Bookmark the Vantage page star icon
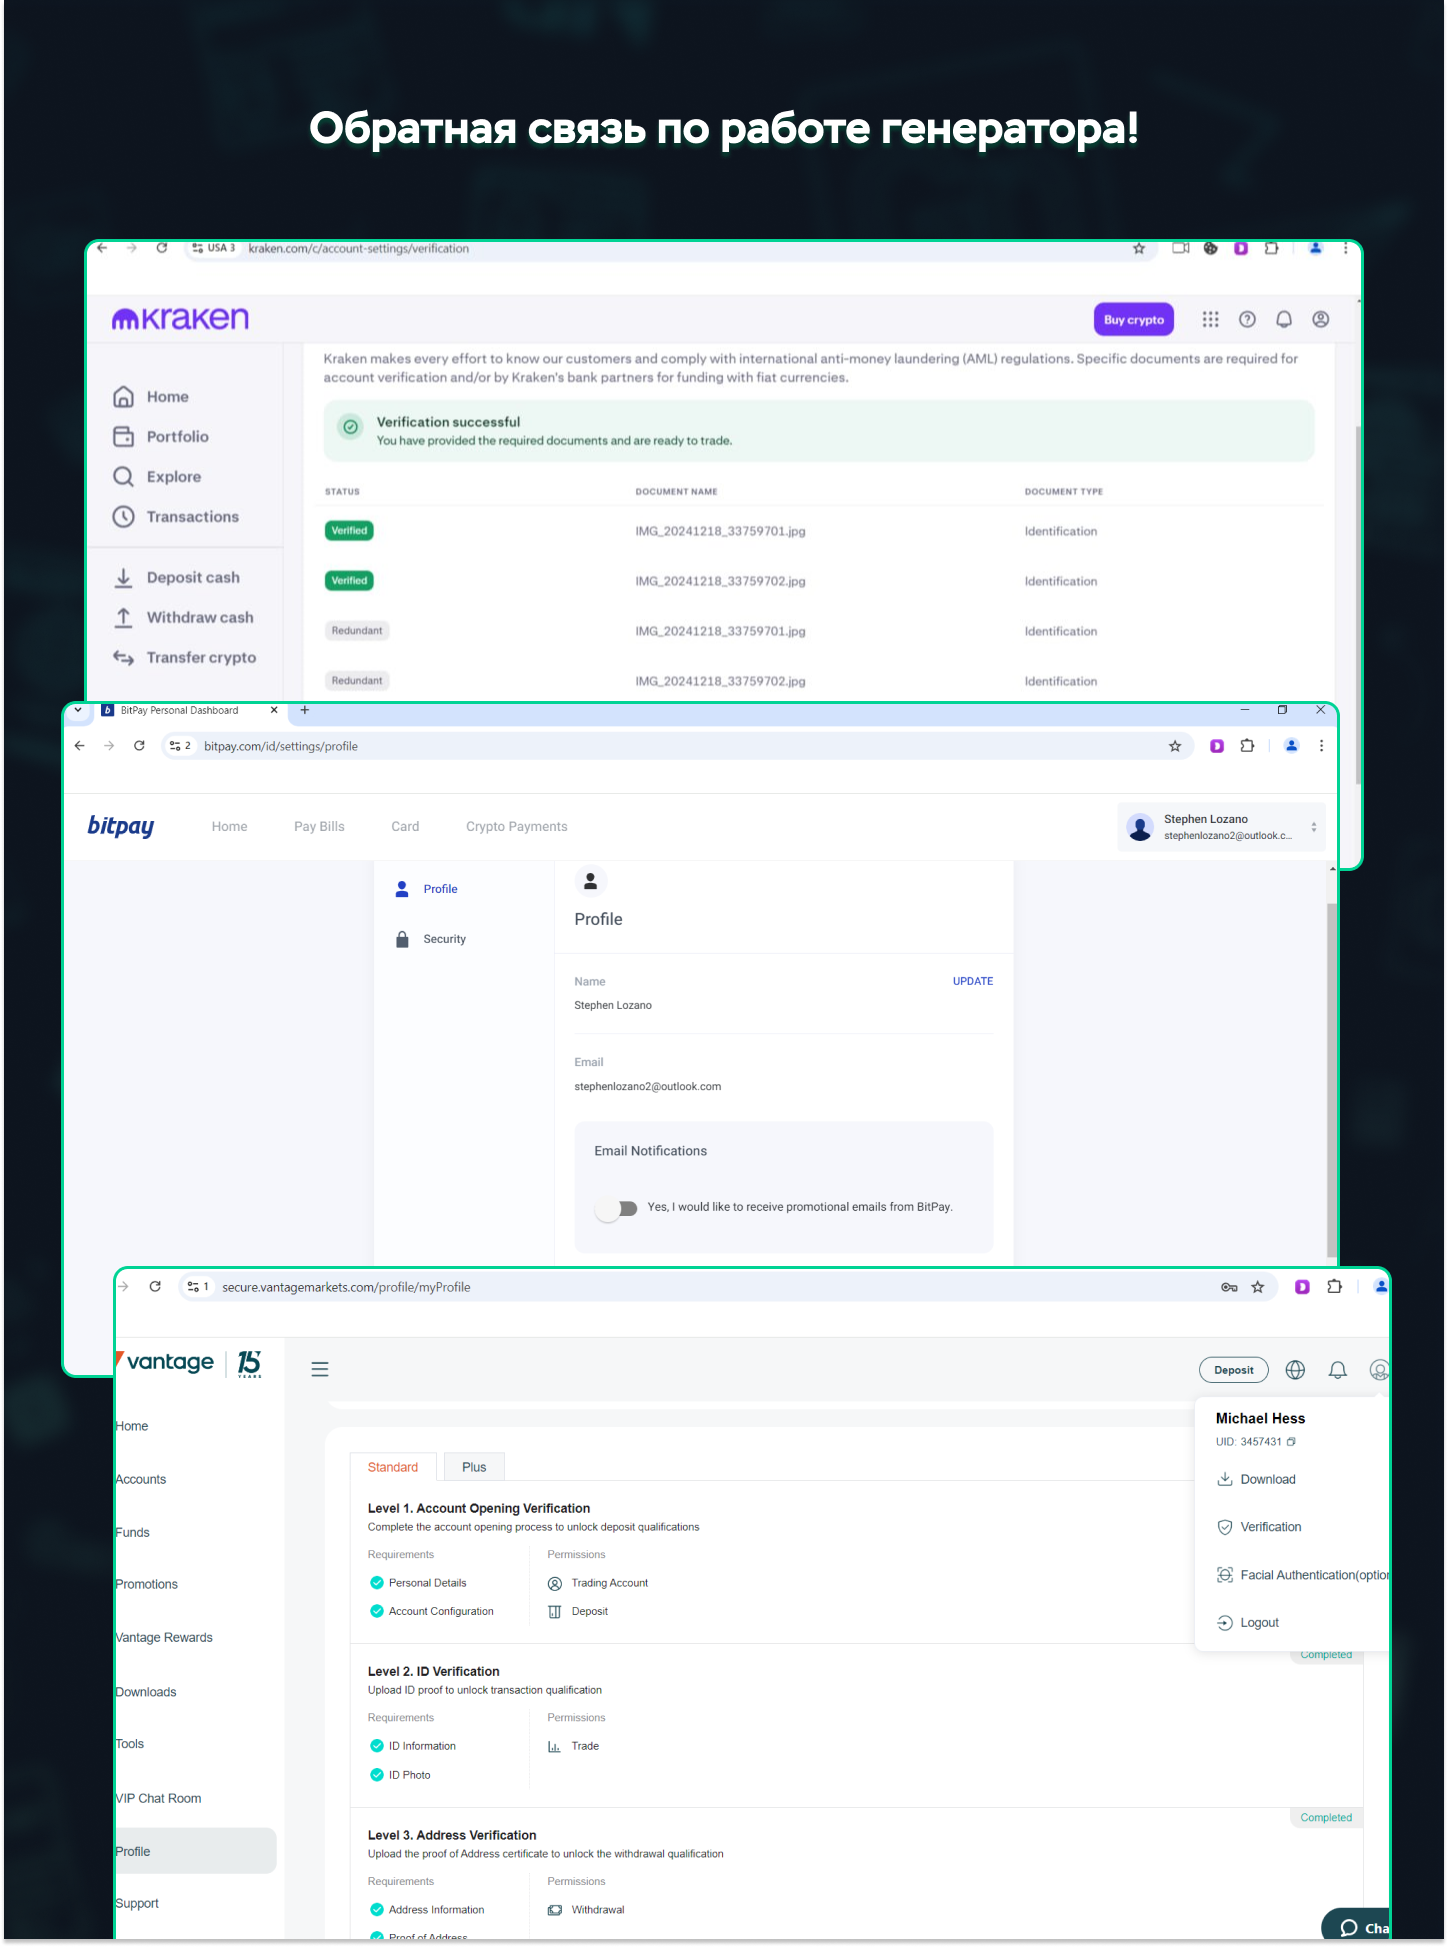The height and width of the screenshot is (1947, 1448). pyautogui.click(x=1258, y=1288)
